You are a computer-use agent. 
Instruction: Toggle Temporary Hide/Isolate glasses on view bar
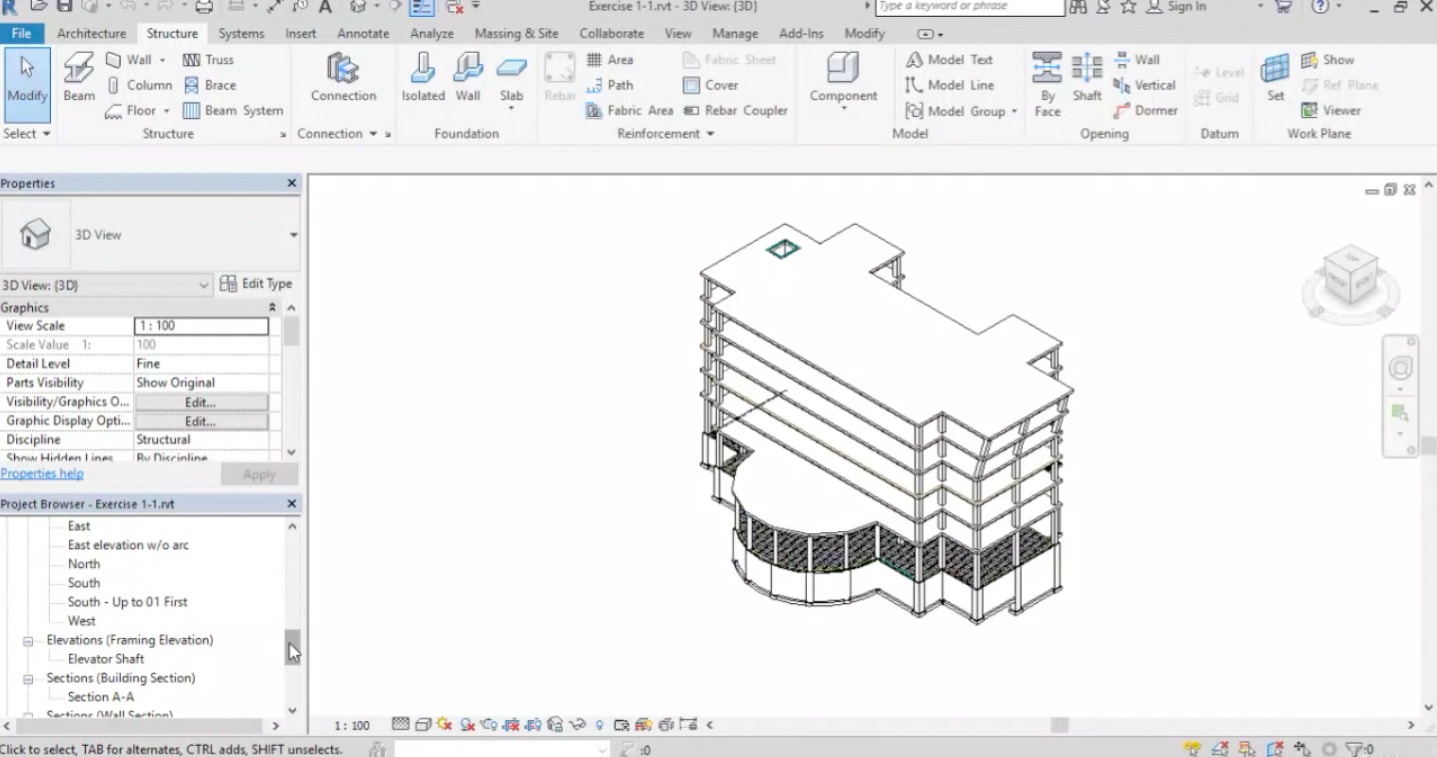tap(577, 724)
